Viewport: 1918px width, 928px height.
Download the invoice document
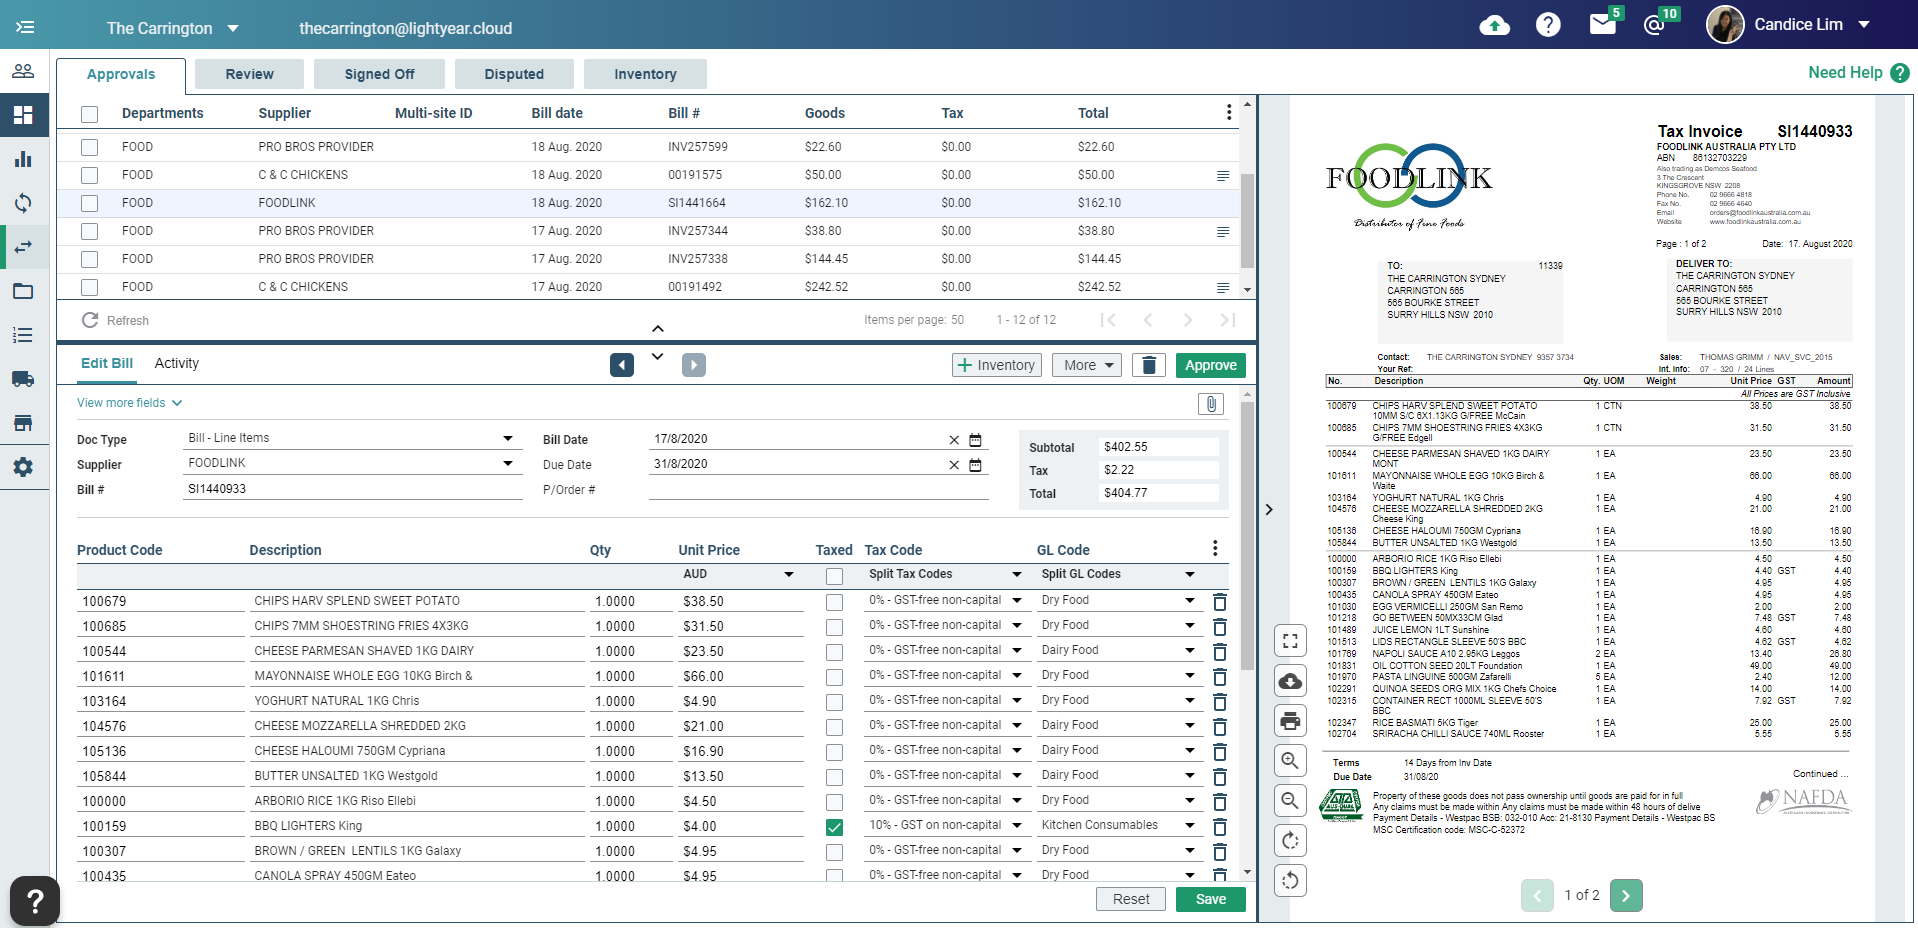tap(1290, 681)
